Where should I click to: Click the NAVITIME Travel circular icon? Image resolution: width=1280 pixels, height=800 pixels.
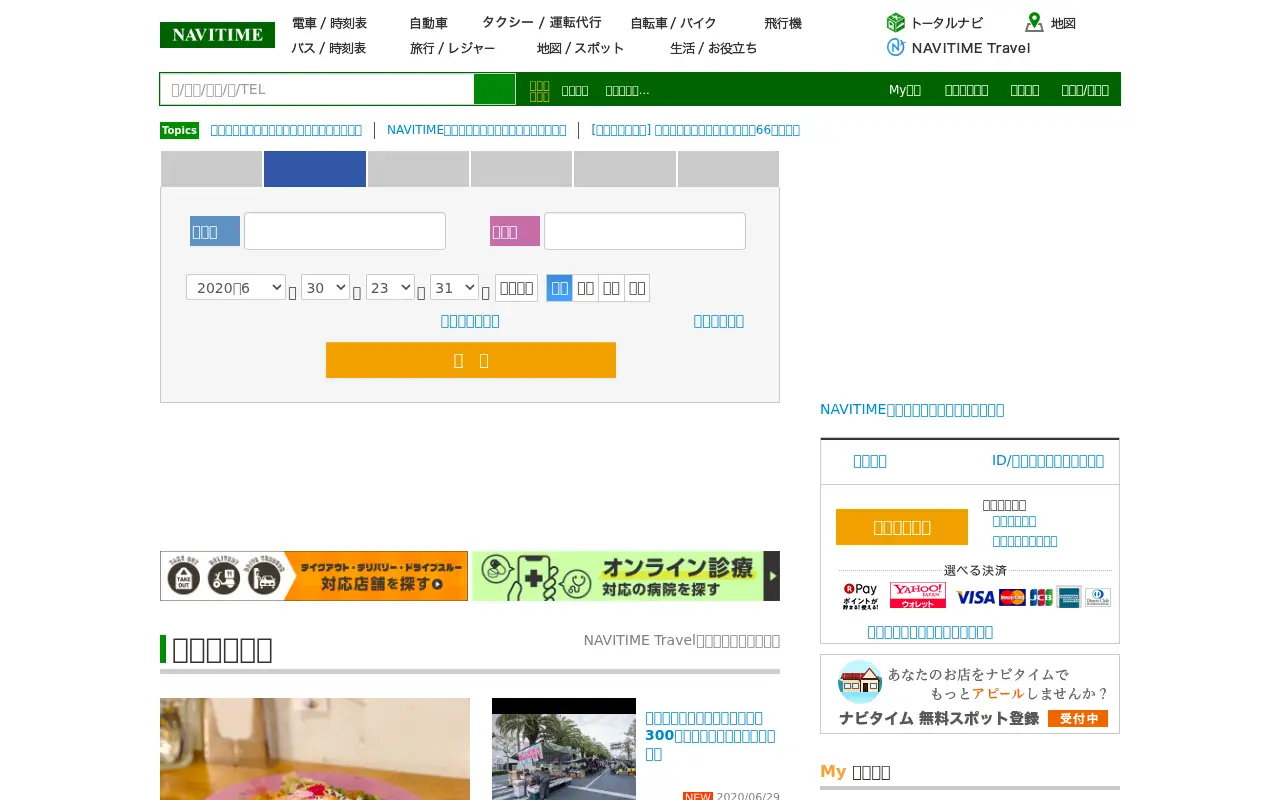[x=896, y=47]
